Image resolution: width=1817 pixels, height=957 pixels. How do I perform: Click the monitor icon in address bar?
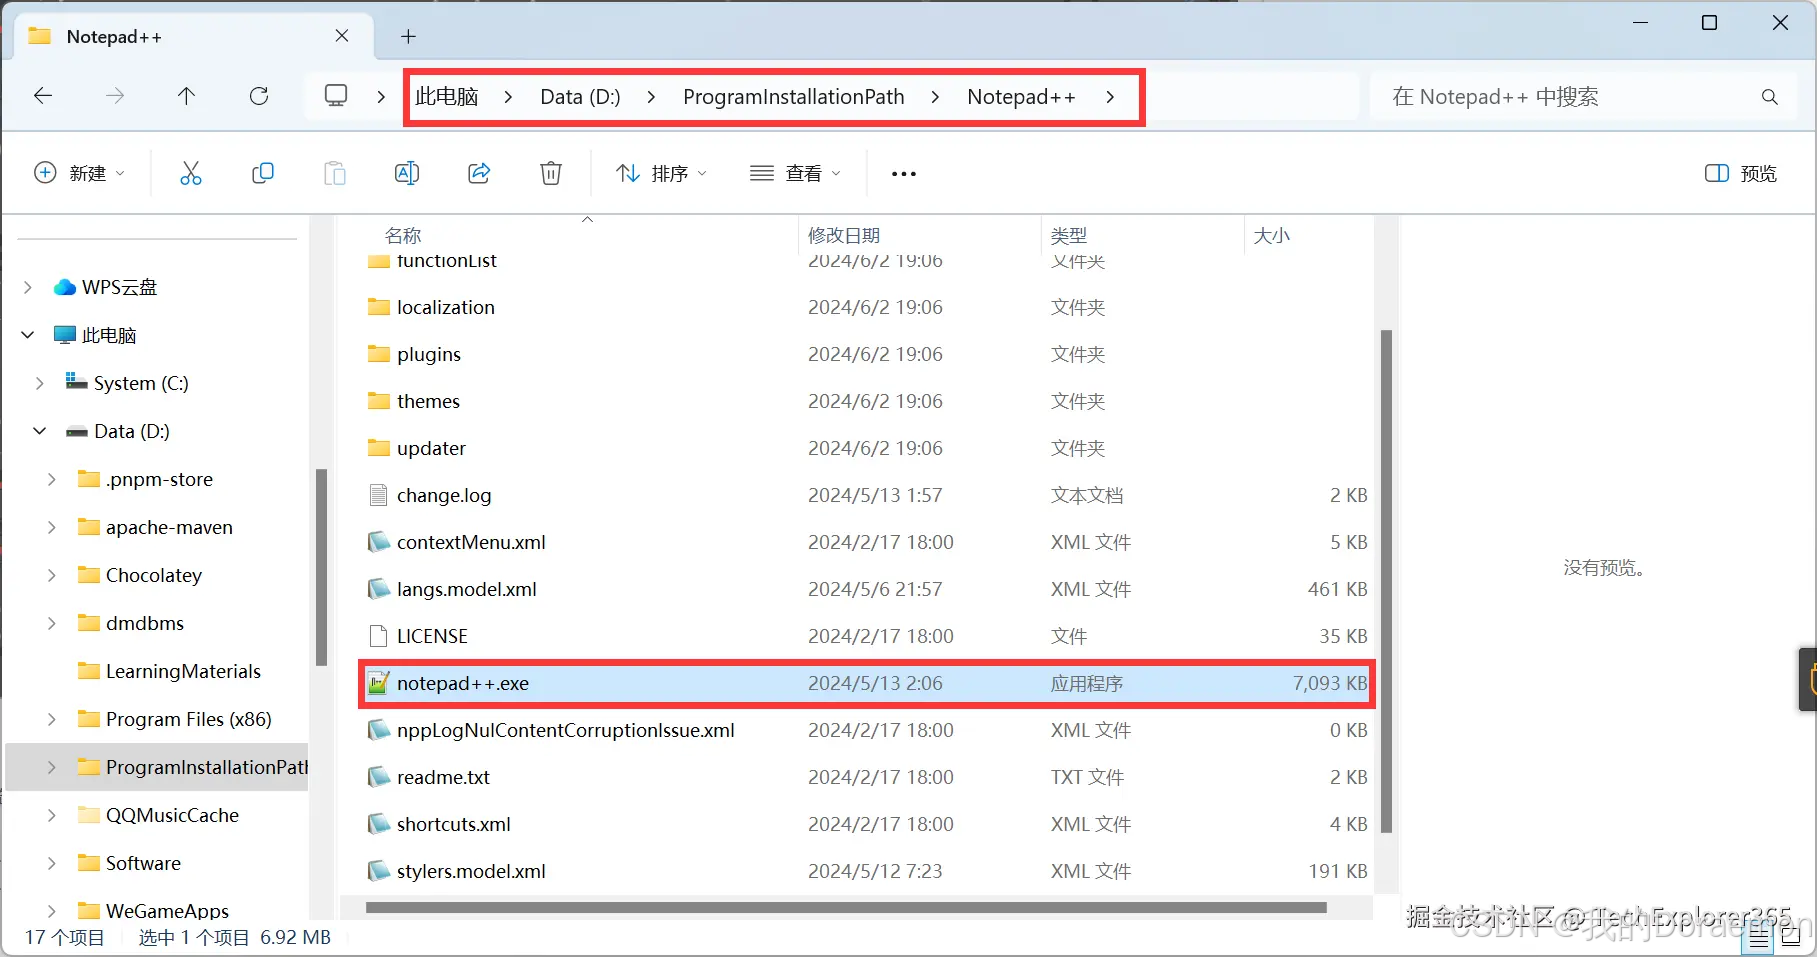(x=336, y=96)
